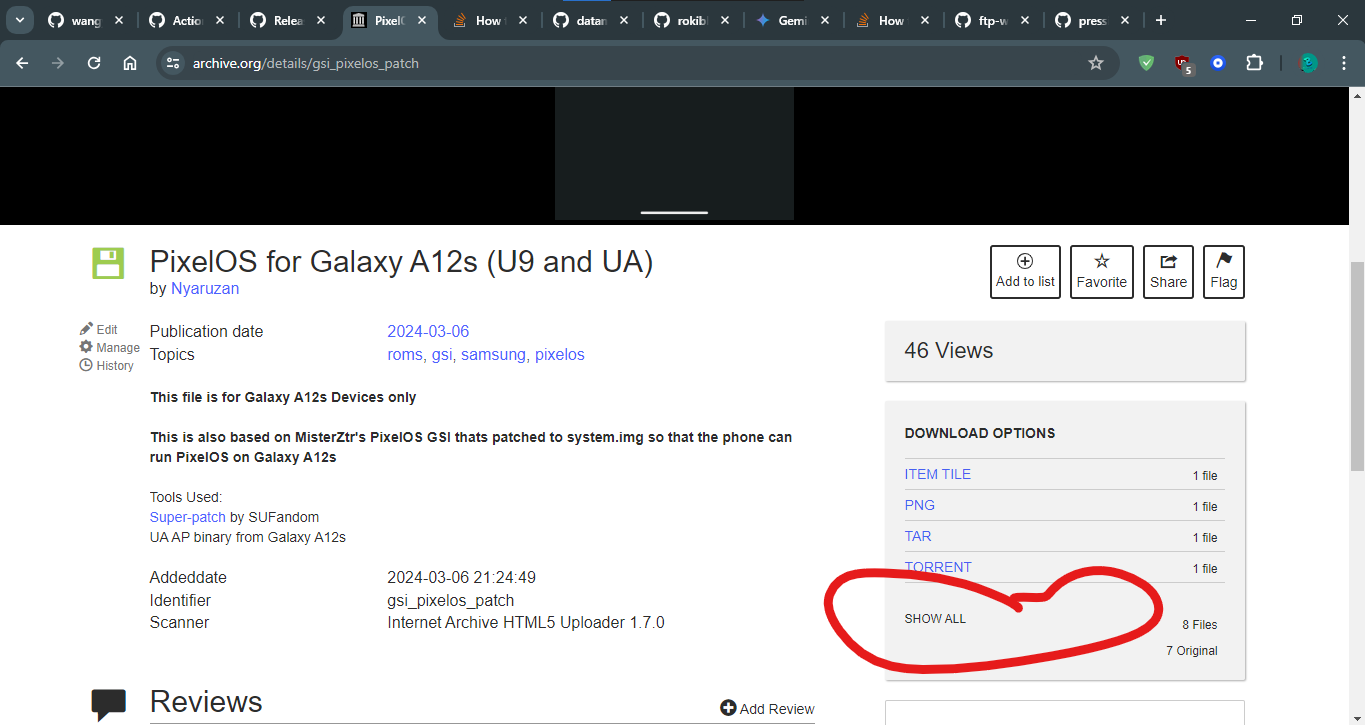Viewport: 1365px width, 725px height.
Task: Click the Add Review link
Action: coord(767,708)
